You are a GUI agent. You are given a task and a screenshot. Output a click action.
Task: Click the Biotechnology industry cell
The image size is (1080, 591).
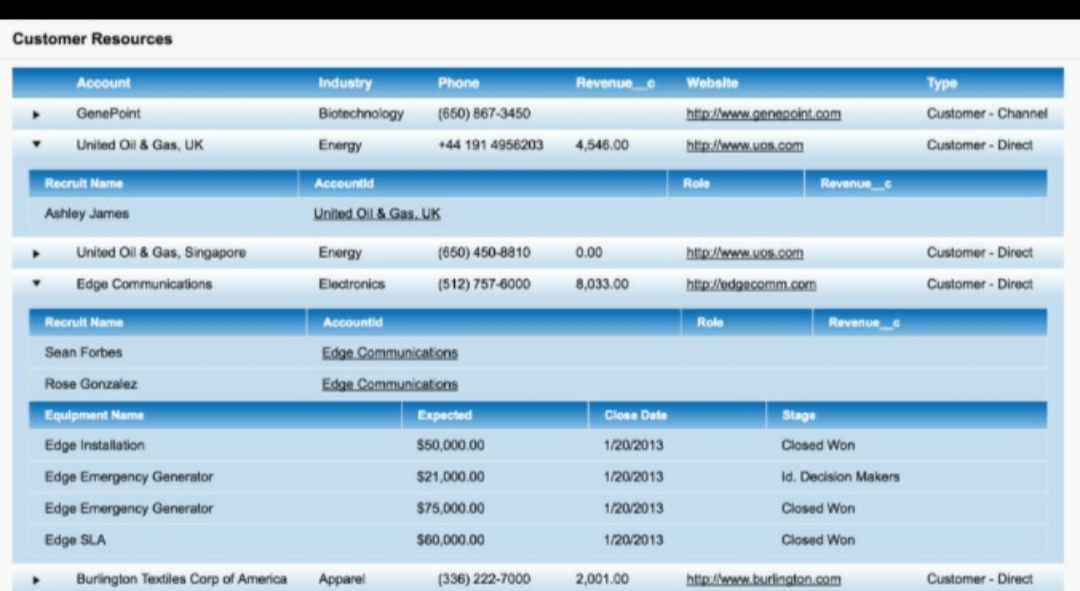click(361, 114)
